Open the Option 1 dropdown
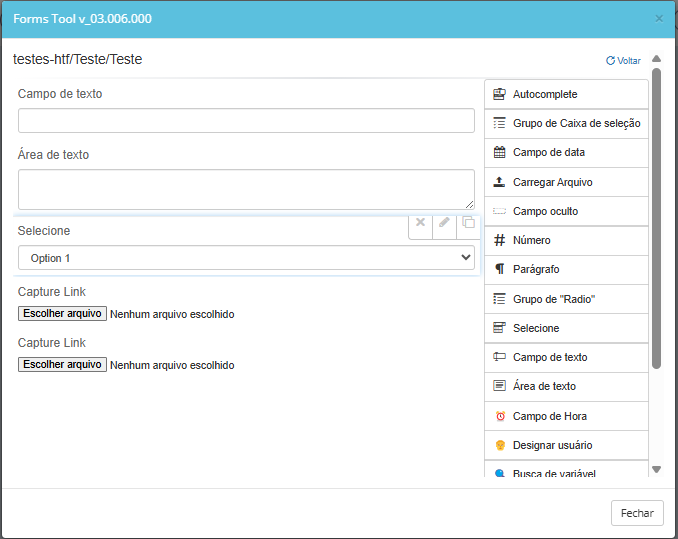This screenshot has height=539, width=678. tap(246, 258)
